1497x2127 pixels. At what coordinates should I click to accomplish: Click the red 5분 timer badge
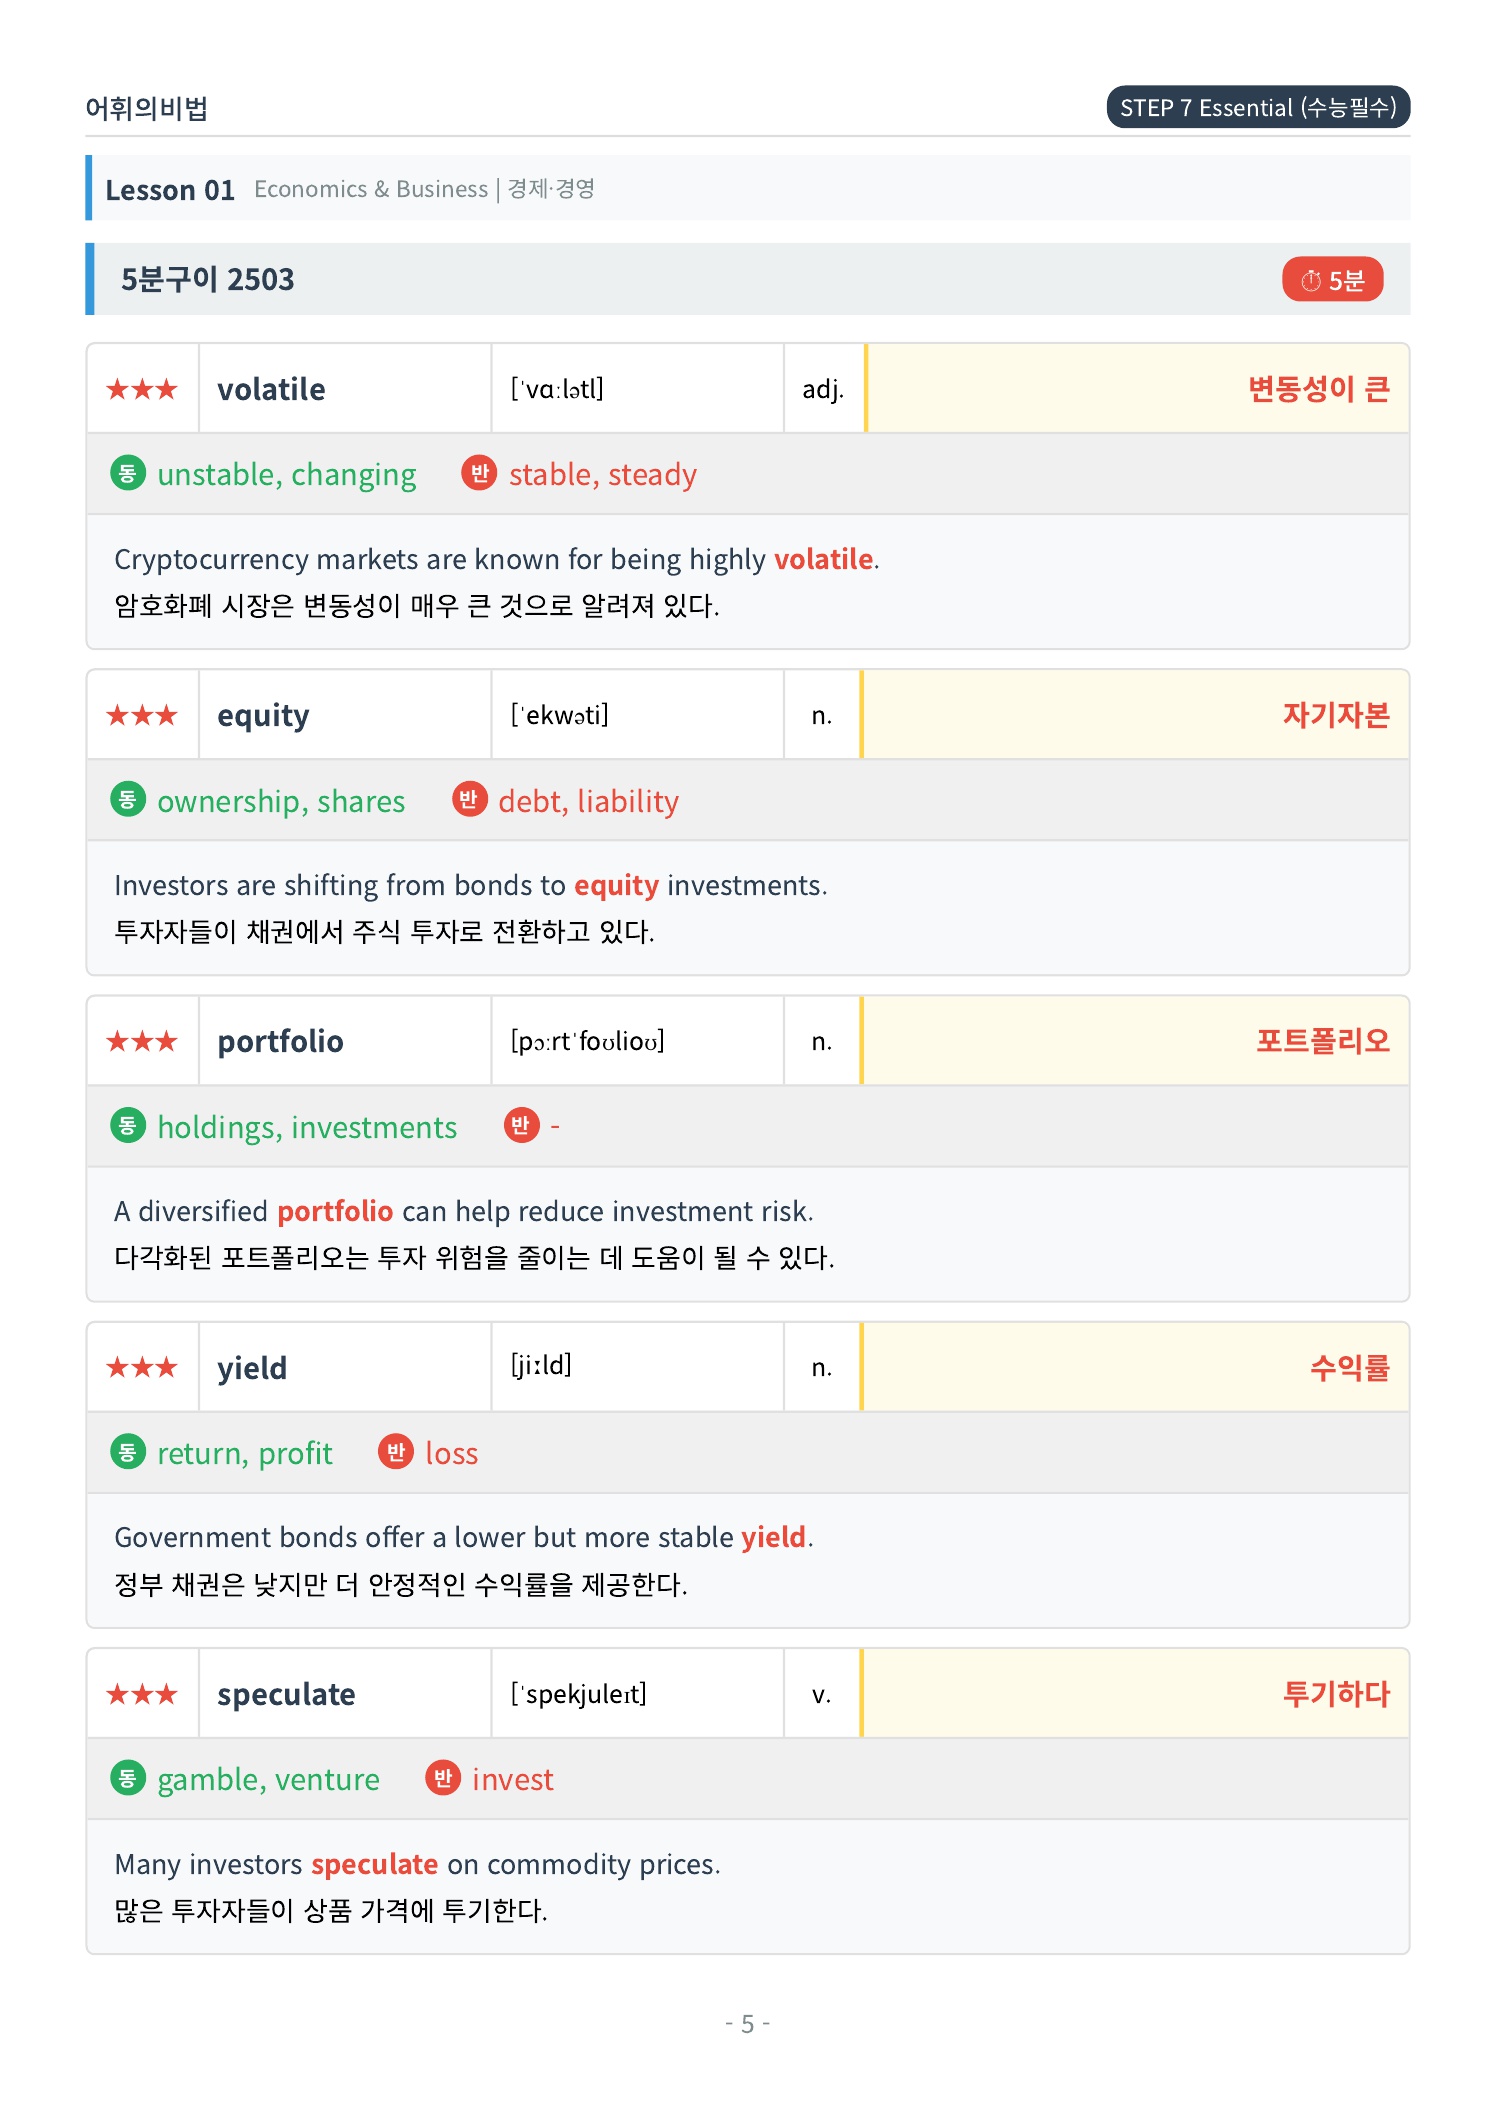[x=1332, y=280]
